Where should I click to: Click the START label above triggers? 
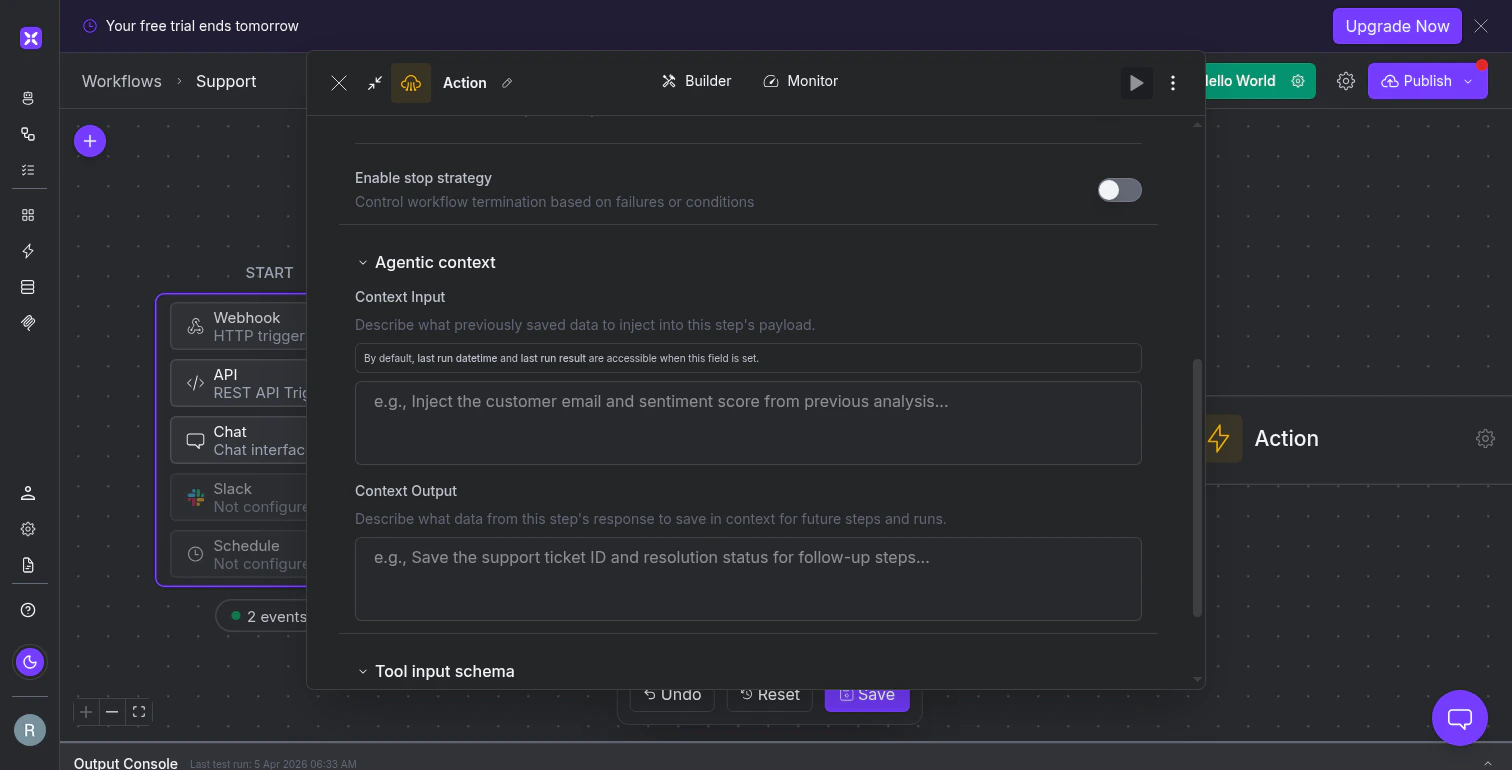click(x=269, y=273)
